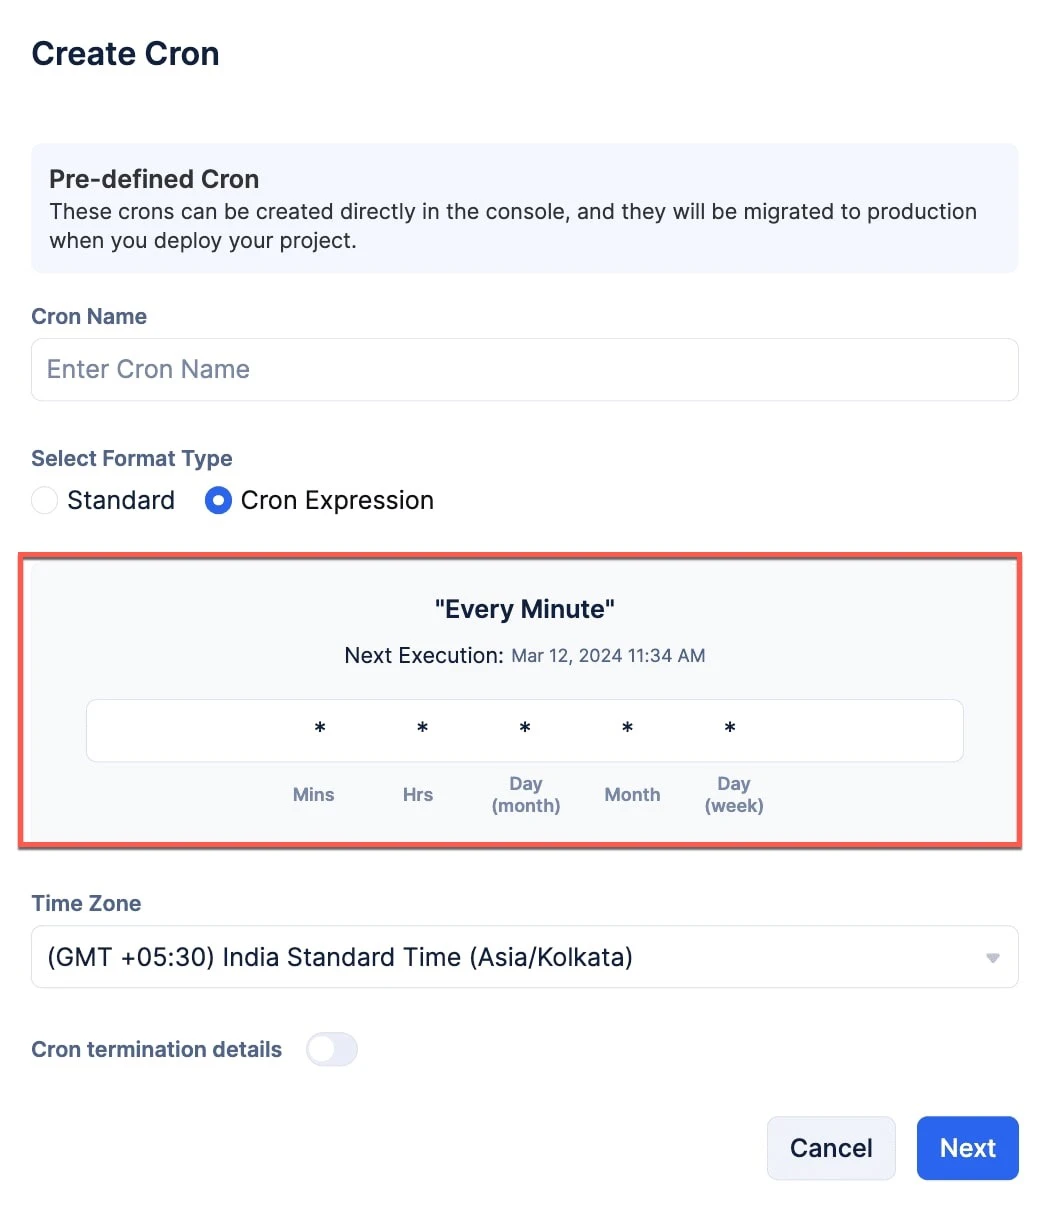This screenshot has height=1216, width=1042.
Task: Click the Month label under expression
Action: tap(632, 795)
